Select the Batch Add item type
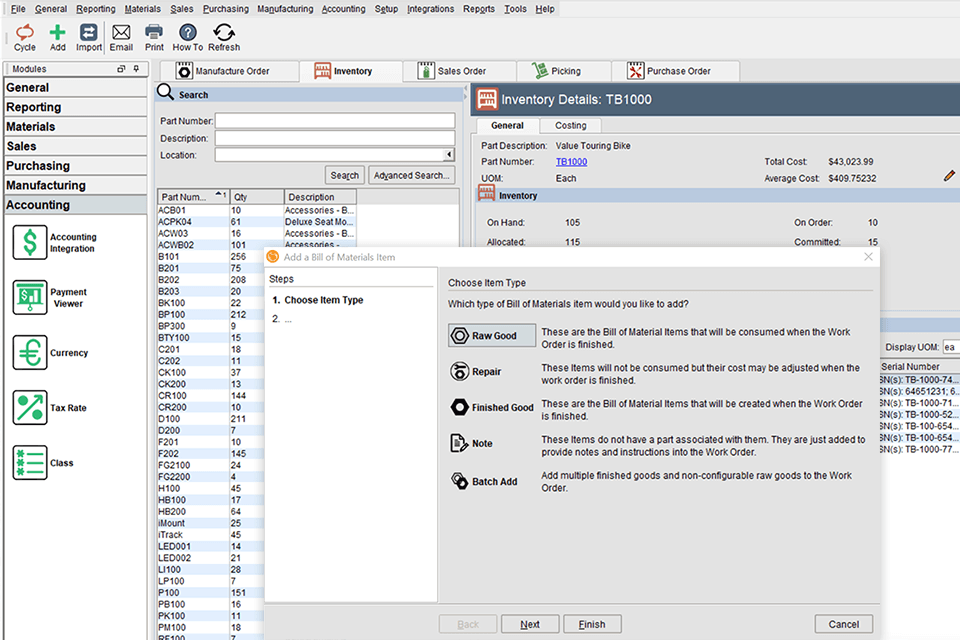Image resolution: width=960 pixels, height=640 pixels. (x=484, y=481)
